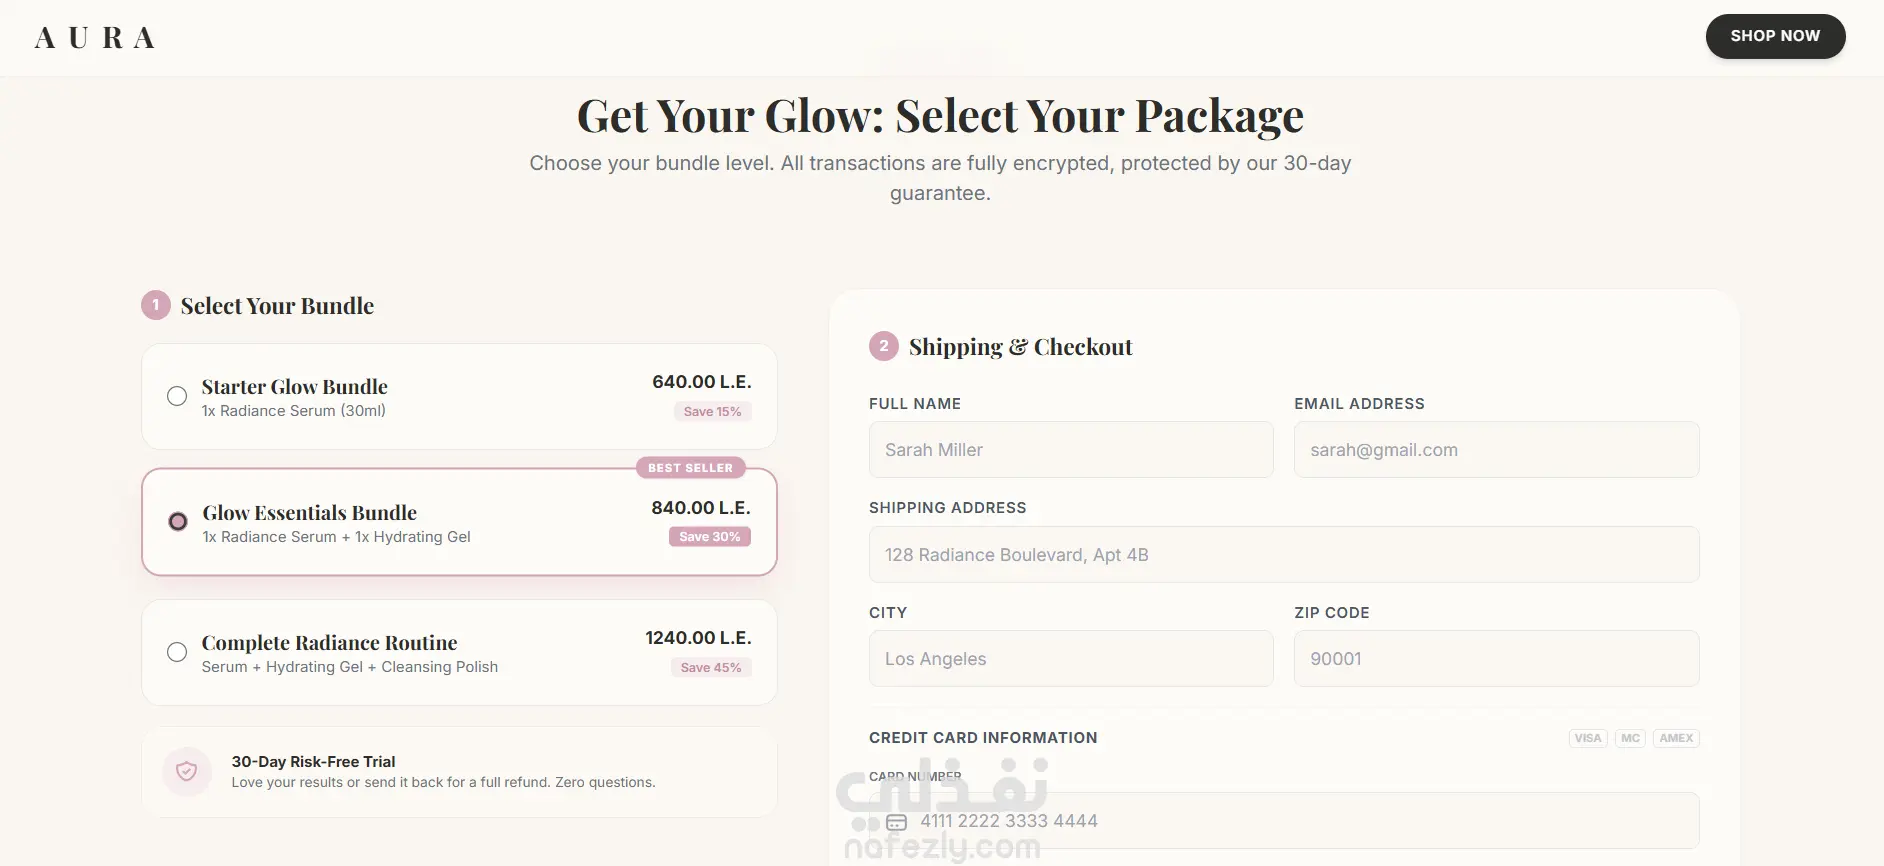The width and height of the screenshot is (1884, 866).
Task: Click the step 1 circle badge
Action: pyautogui.click(x=156, y=305)
